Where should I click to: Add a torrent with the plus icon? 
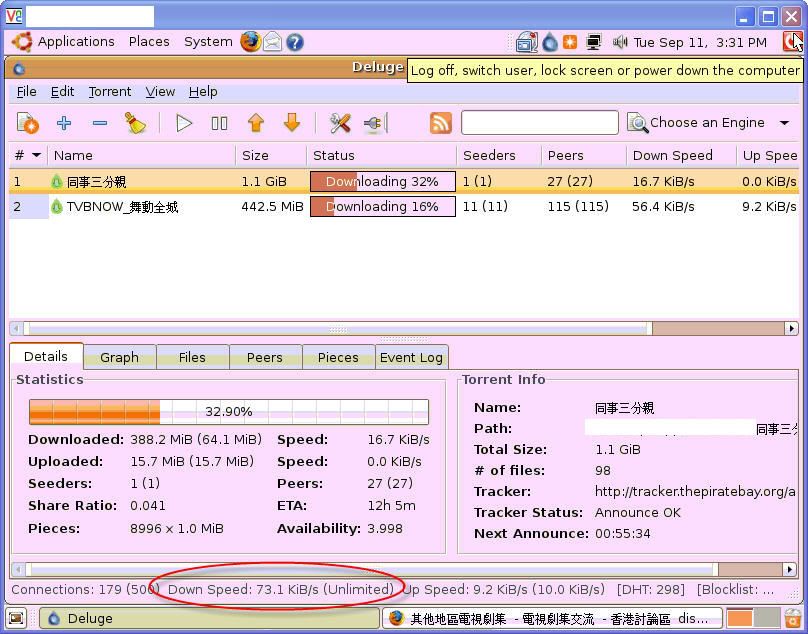61,122
